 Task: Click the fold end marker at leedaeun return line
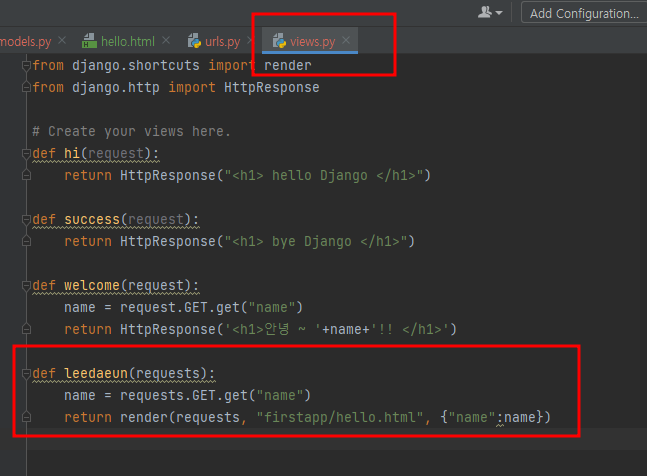point(26,417)
